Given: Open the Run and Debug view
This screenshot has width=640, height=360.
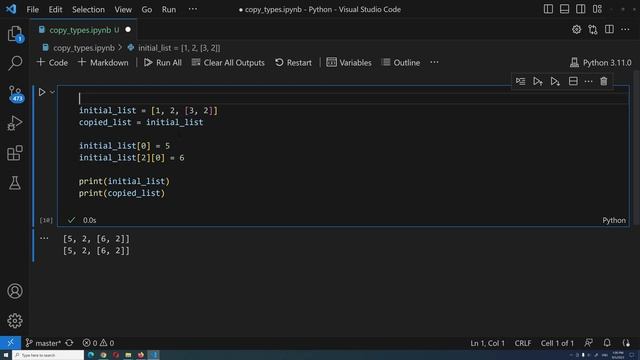Looking at the screenshot, I should (x=15, y=123).
